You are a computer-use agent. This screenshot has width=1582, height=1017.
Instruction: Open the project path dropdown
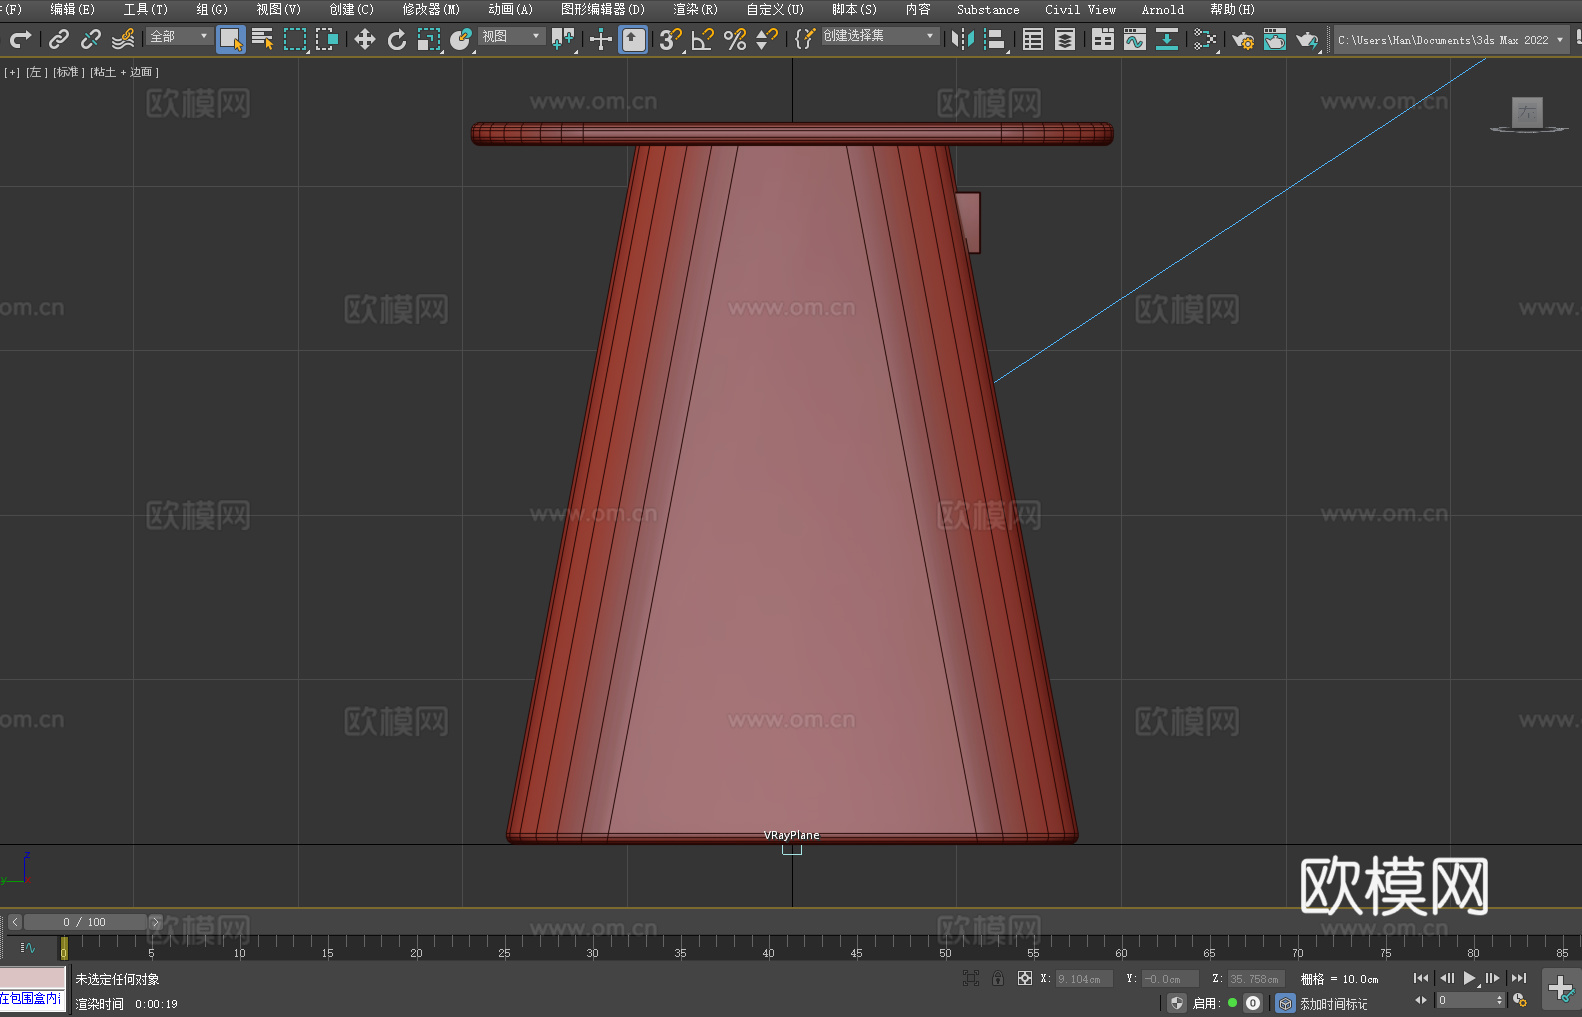click(x=1450, y=40)
